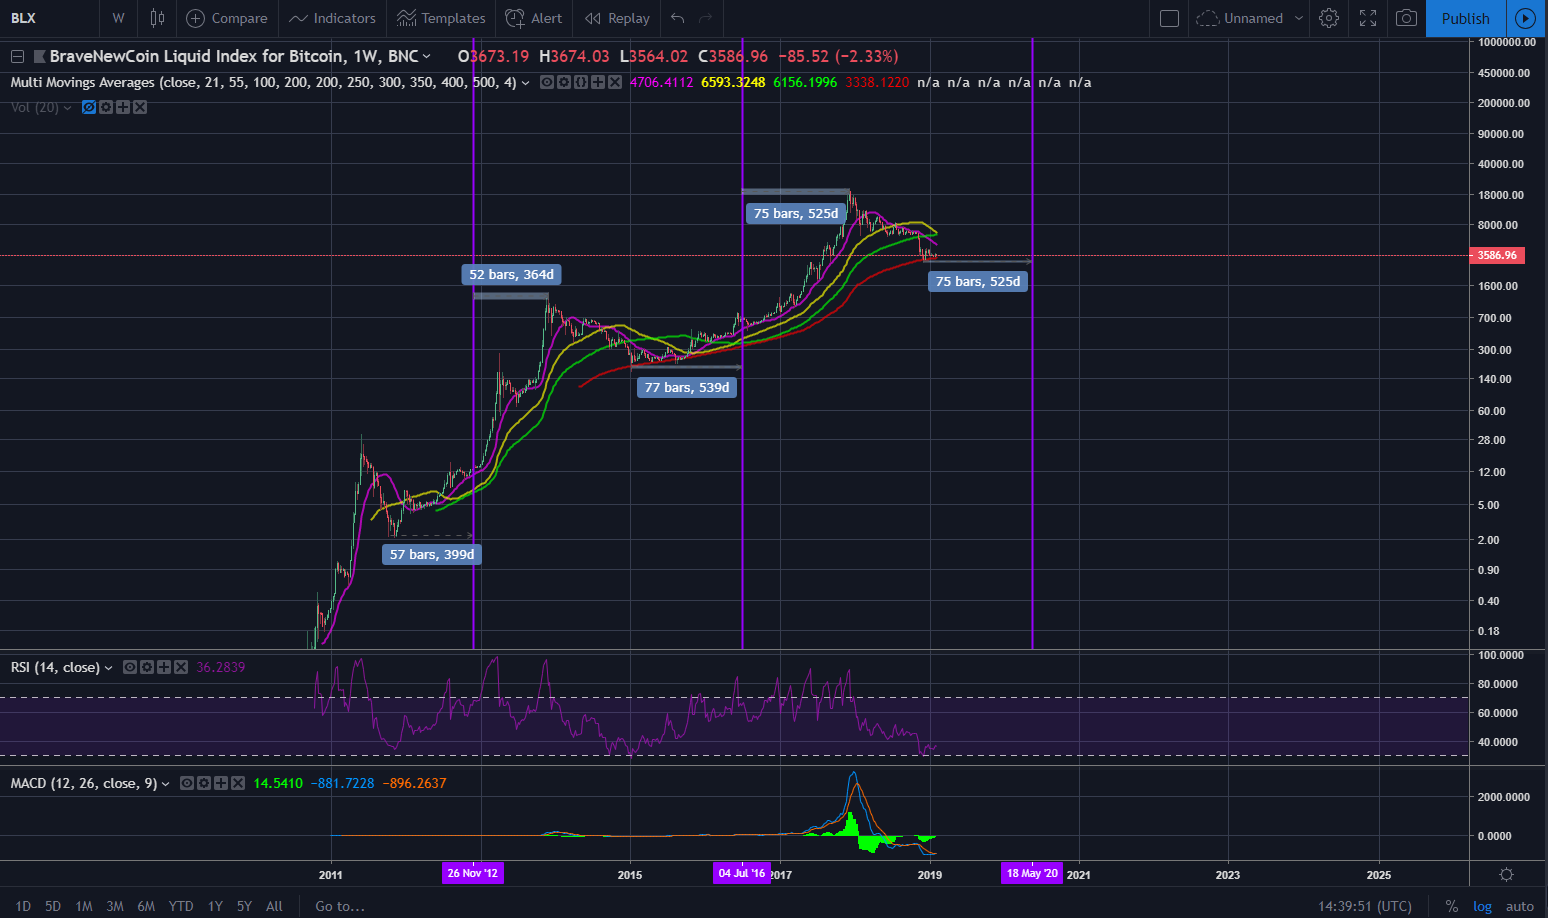
Task: Enter fullscreen mode
Action: 1368,18
